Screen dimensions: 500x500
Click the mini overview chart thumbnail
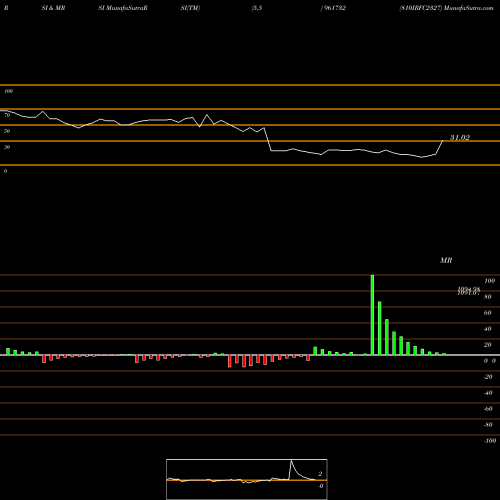(247, 479)
